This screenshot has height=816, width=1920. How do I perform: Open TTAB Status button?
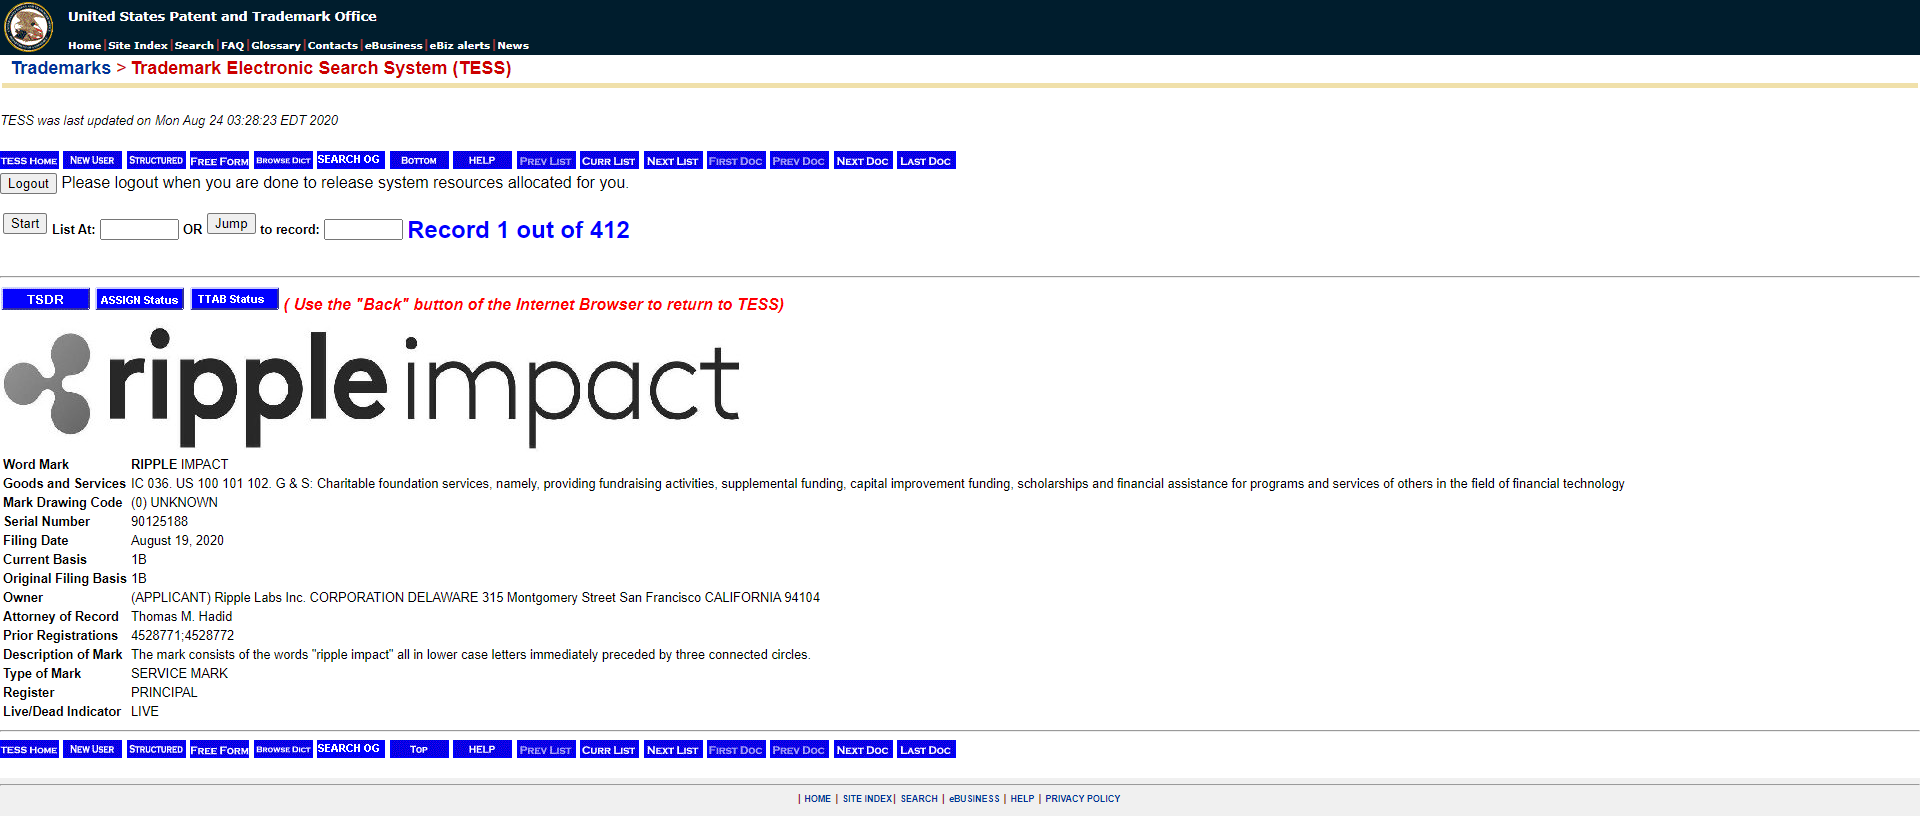[x=234, y=299]
